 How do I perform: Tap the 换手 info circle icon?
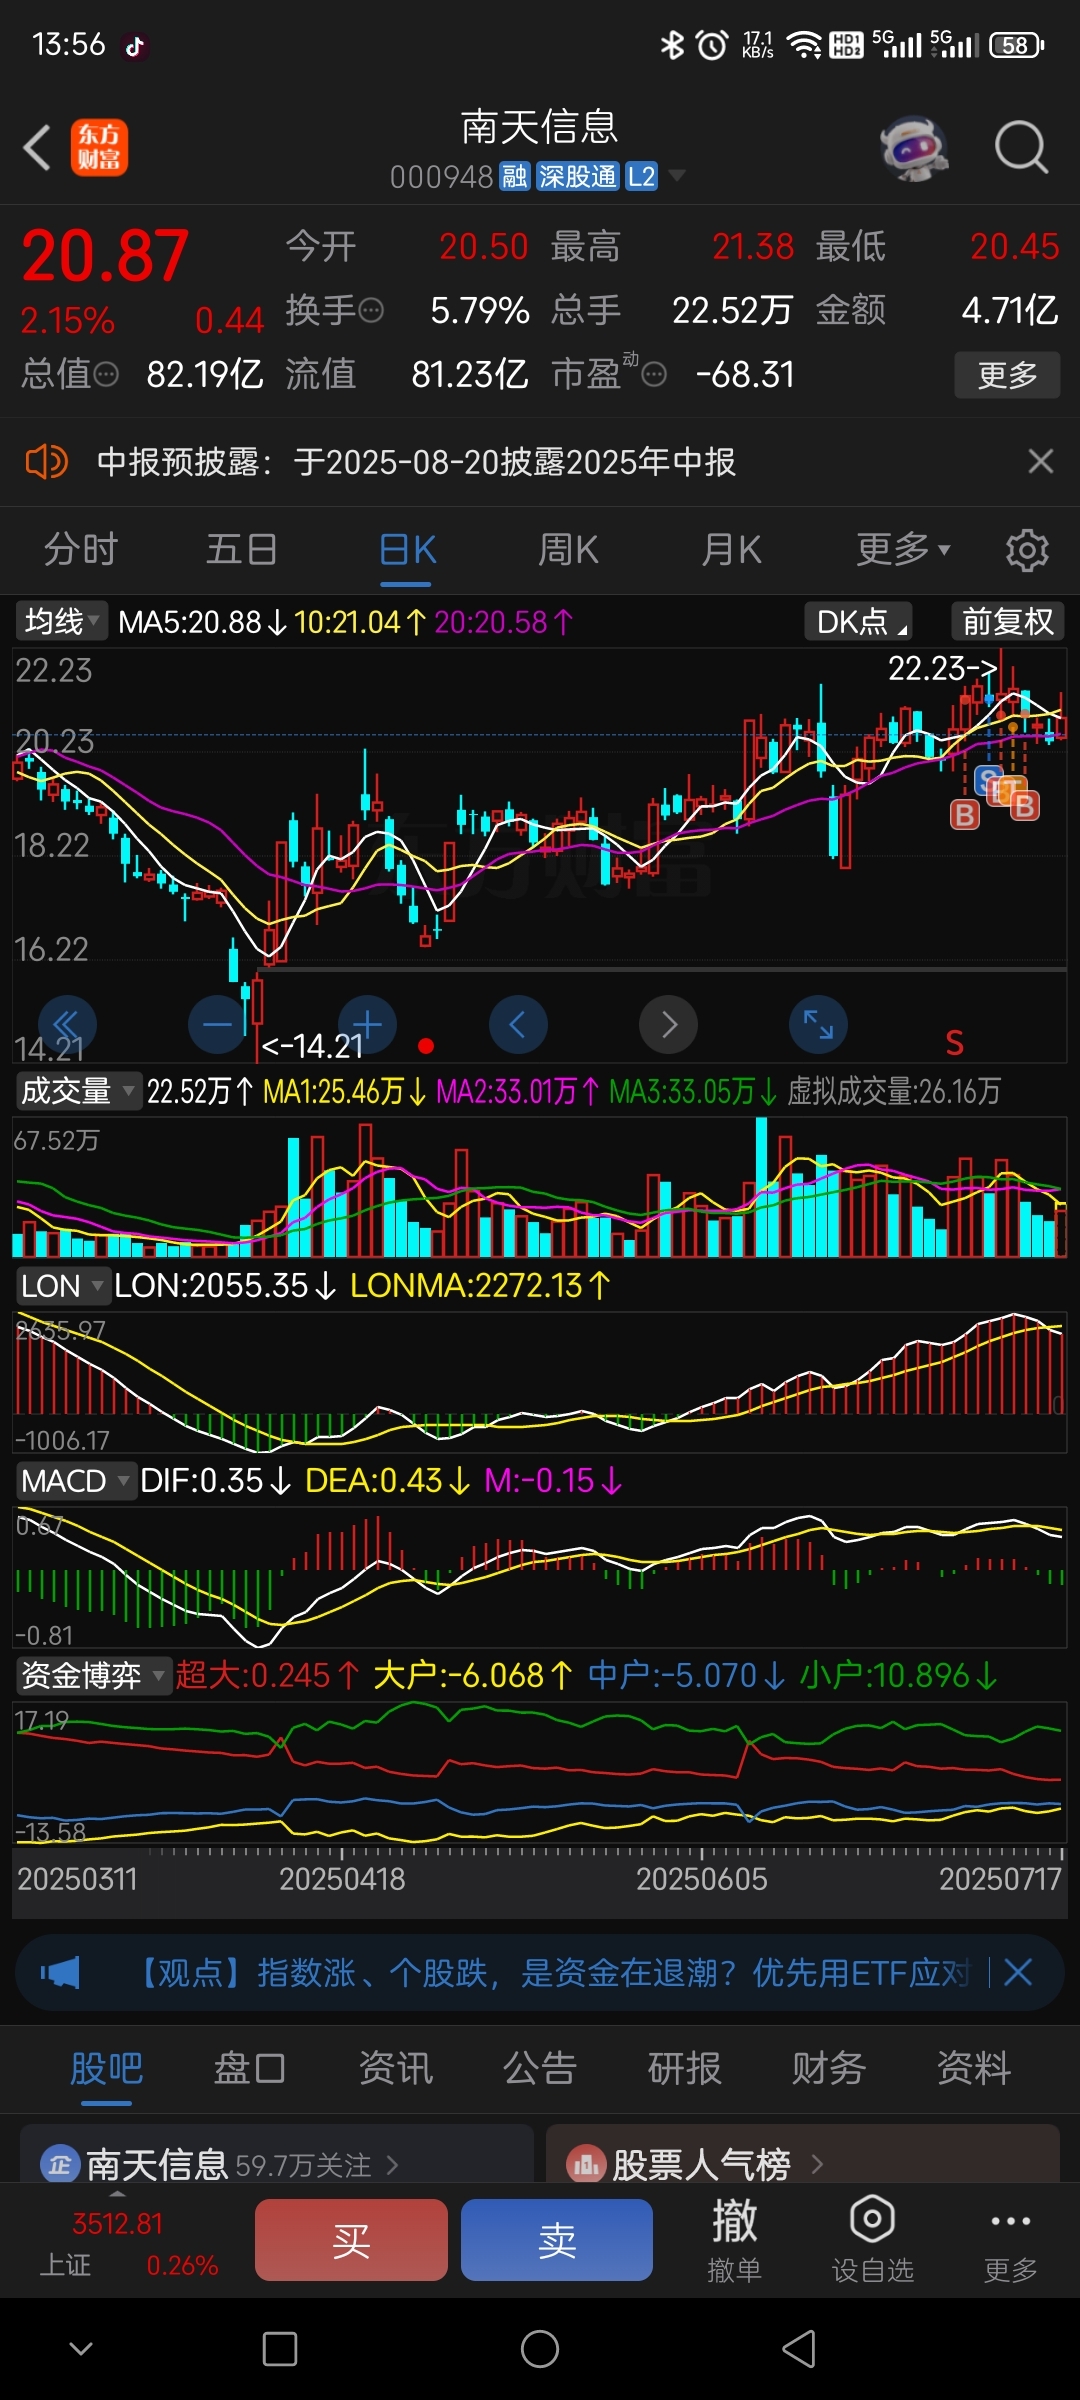pyautogui.click(x=371, y=311)
